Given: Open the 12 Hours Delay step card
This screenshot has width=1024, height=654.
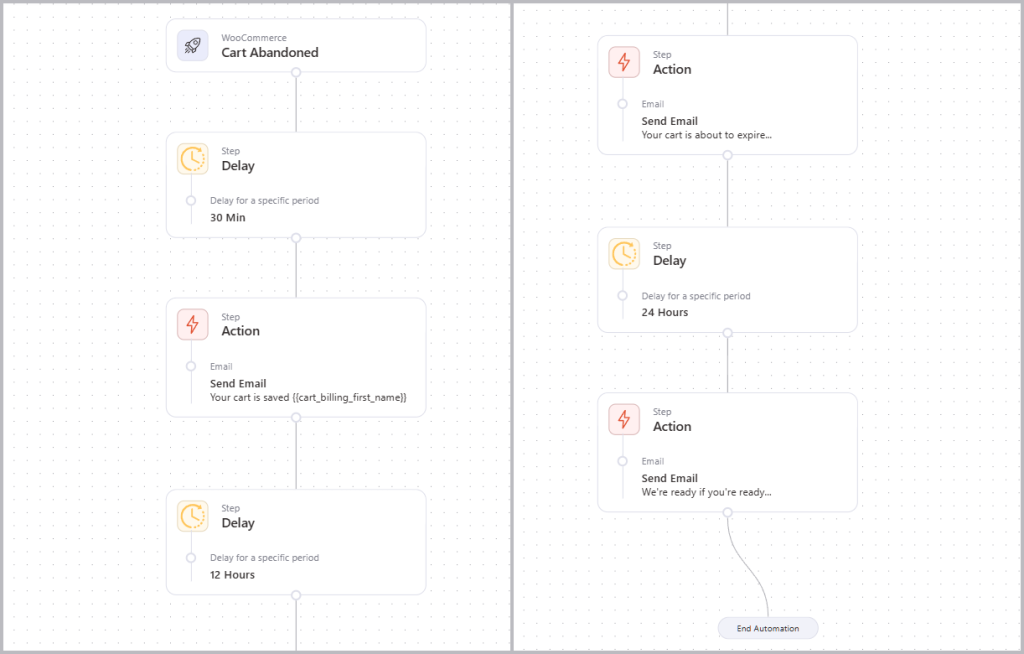Looking at the screenshot, I should [x=296, y=542].
